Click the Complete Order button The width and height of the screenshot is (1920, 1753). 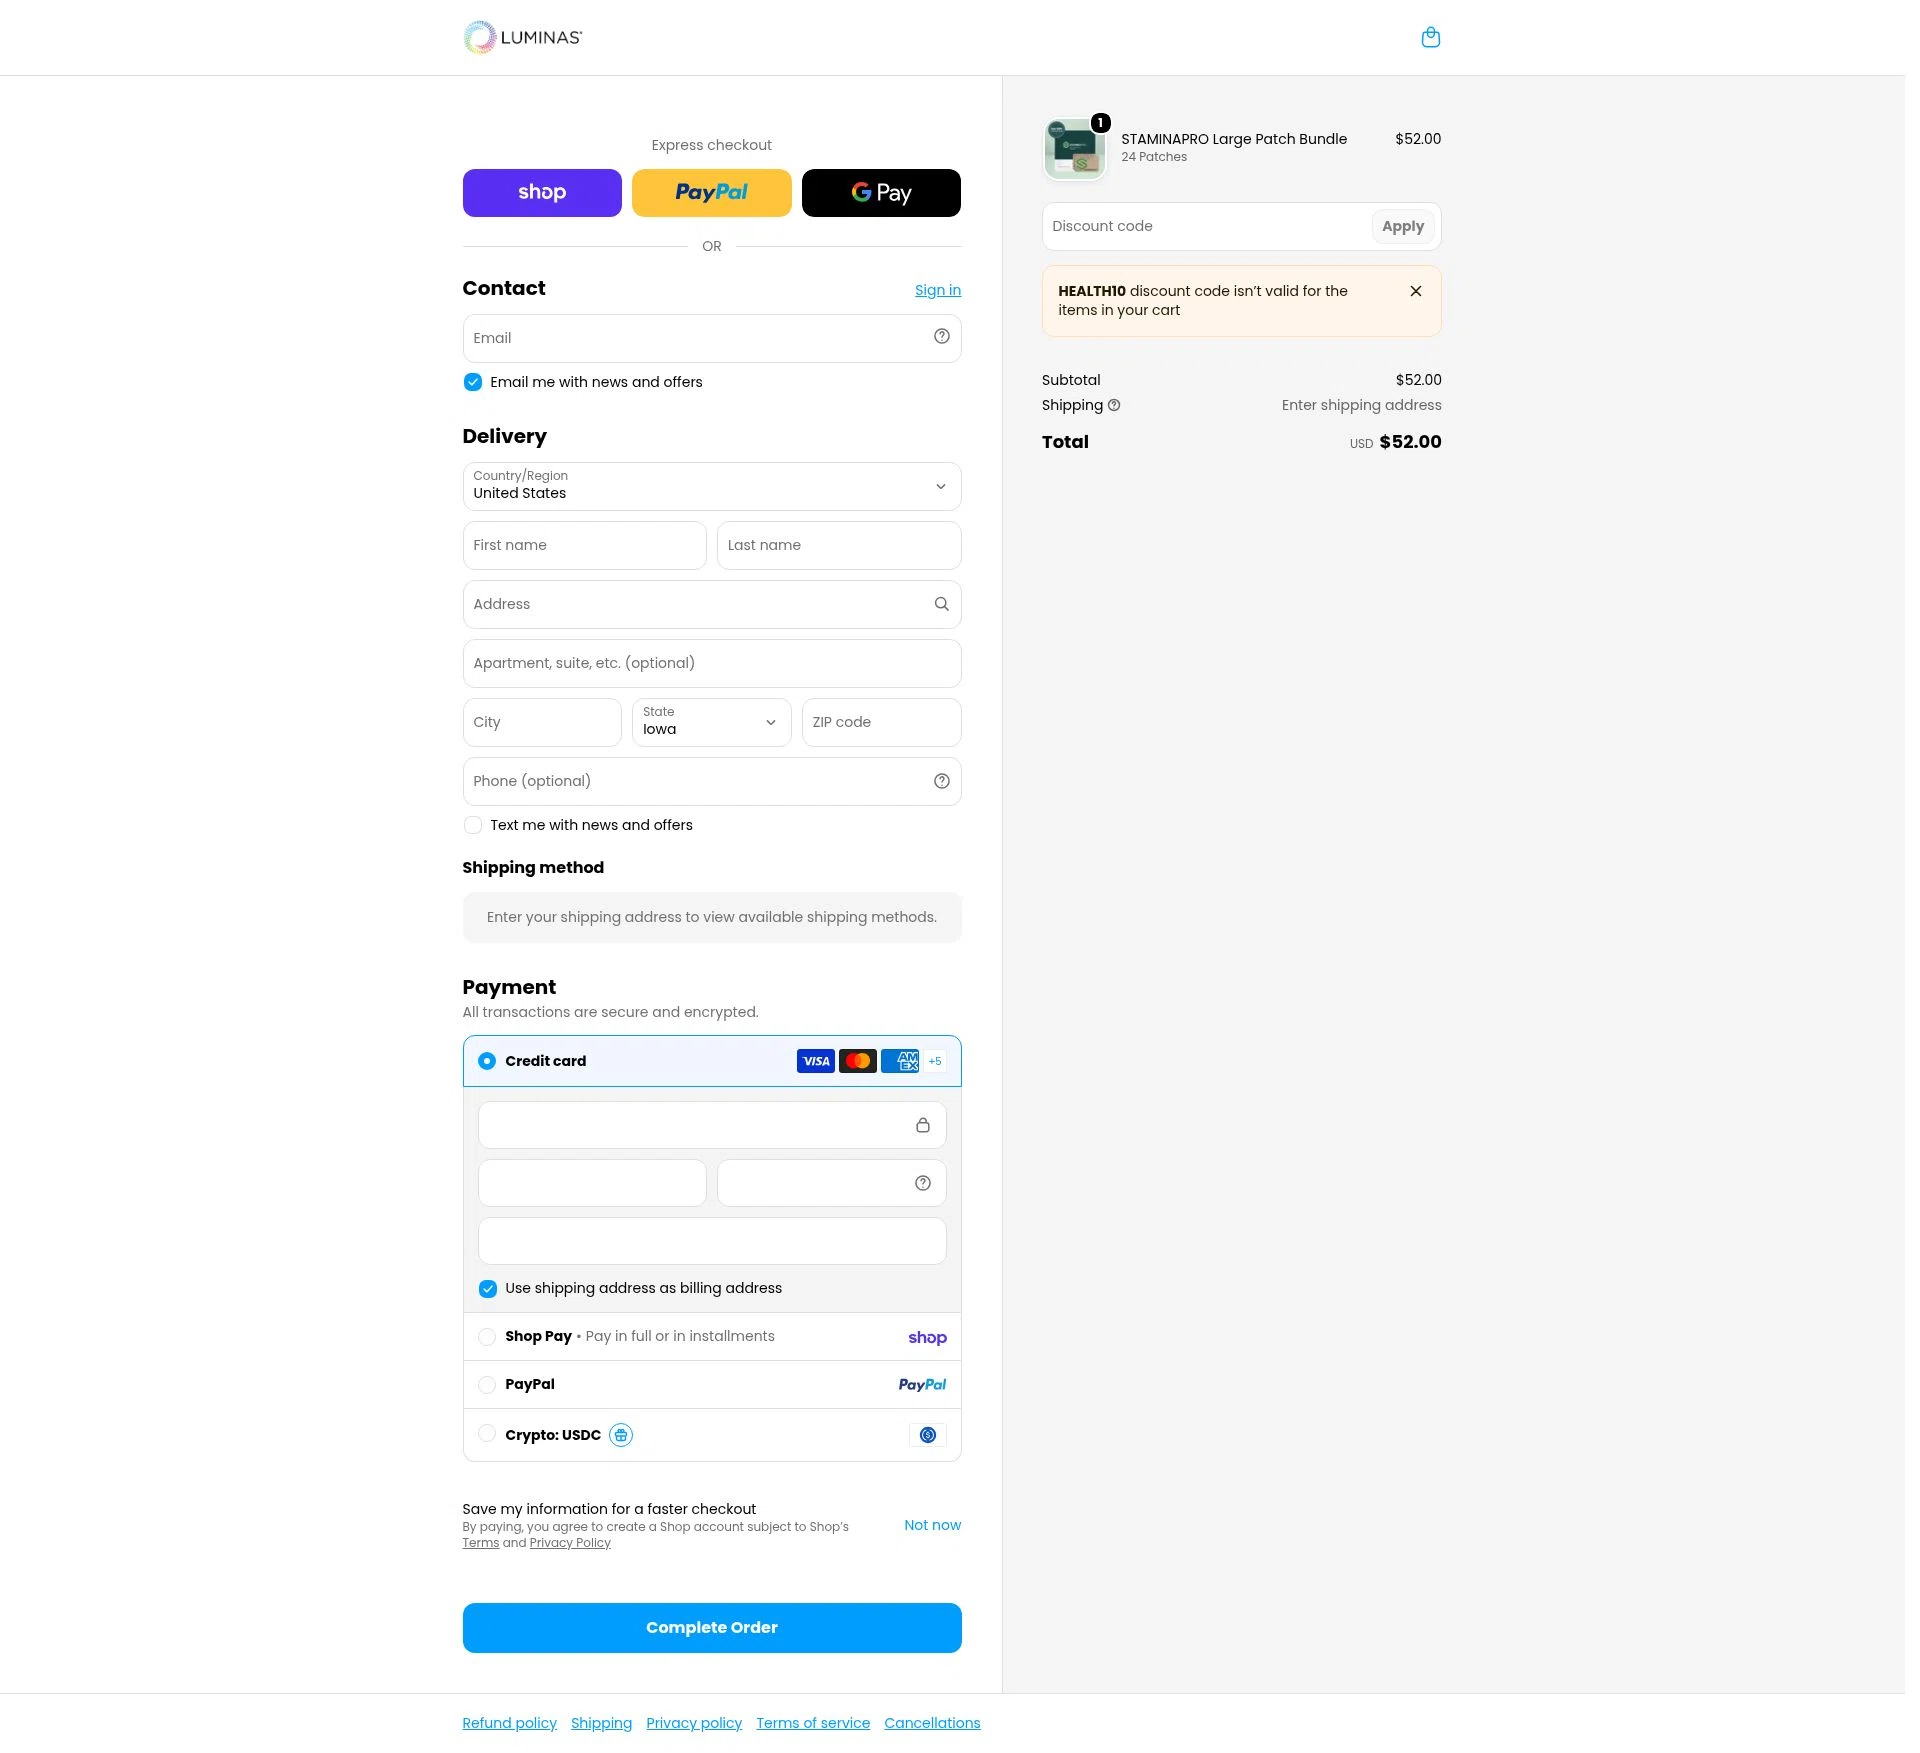(x=712, y=1627)
